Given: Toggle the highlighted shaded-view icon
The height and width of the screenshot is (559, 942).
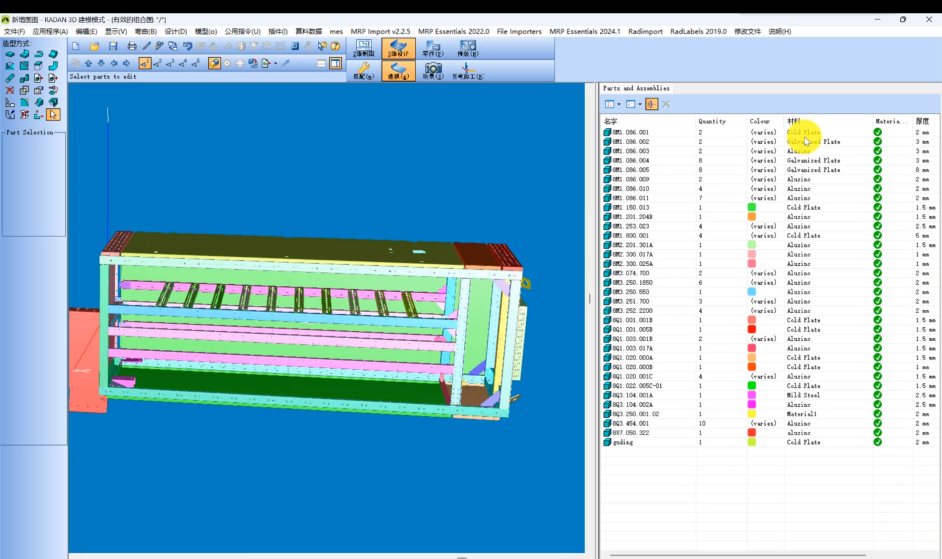Looking at the screenshot, I should (214, 63).
